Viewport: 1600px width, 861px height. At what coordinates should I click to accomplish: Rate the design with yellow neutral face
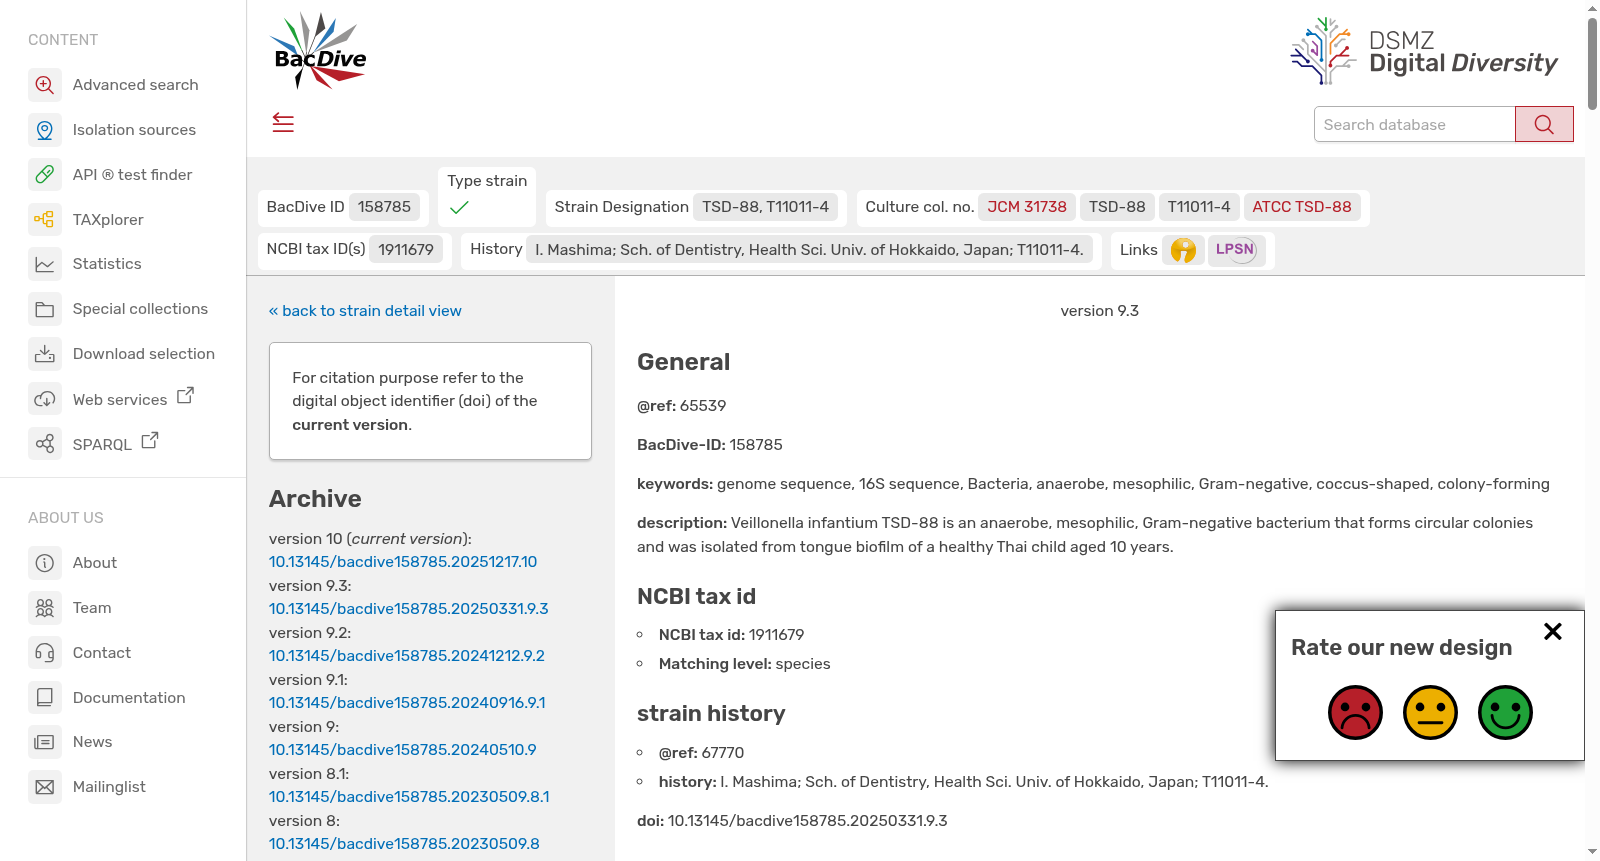tap(1430, 712)
